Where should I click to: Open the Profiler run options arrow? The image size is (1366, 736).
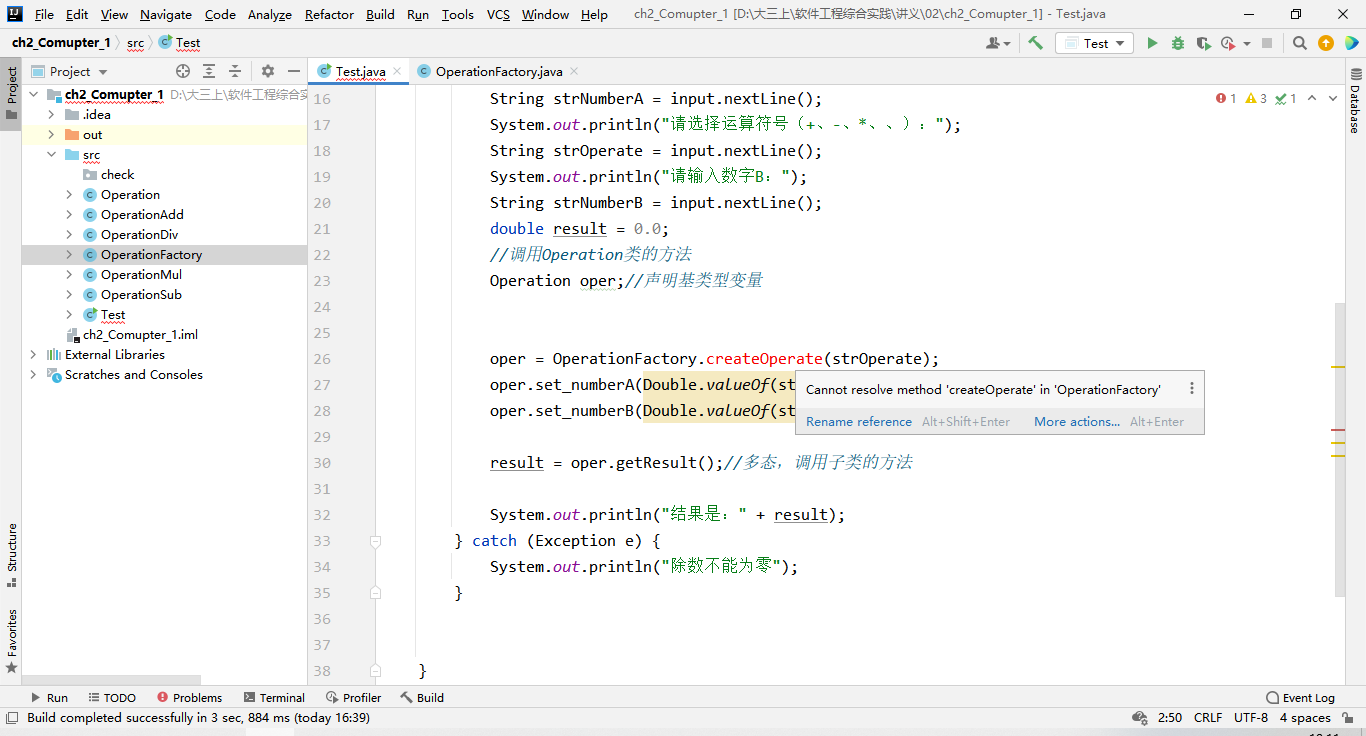point(1246,43)
